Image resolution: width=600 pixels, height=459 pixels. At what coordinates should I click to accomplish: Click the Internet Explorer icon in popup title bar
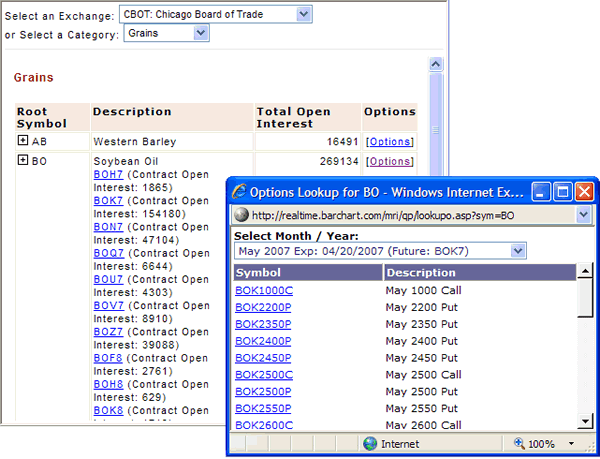238,190
